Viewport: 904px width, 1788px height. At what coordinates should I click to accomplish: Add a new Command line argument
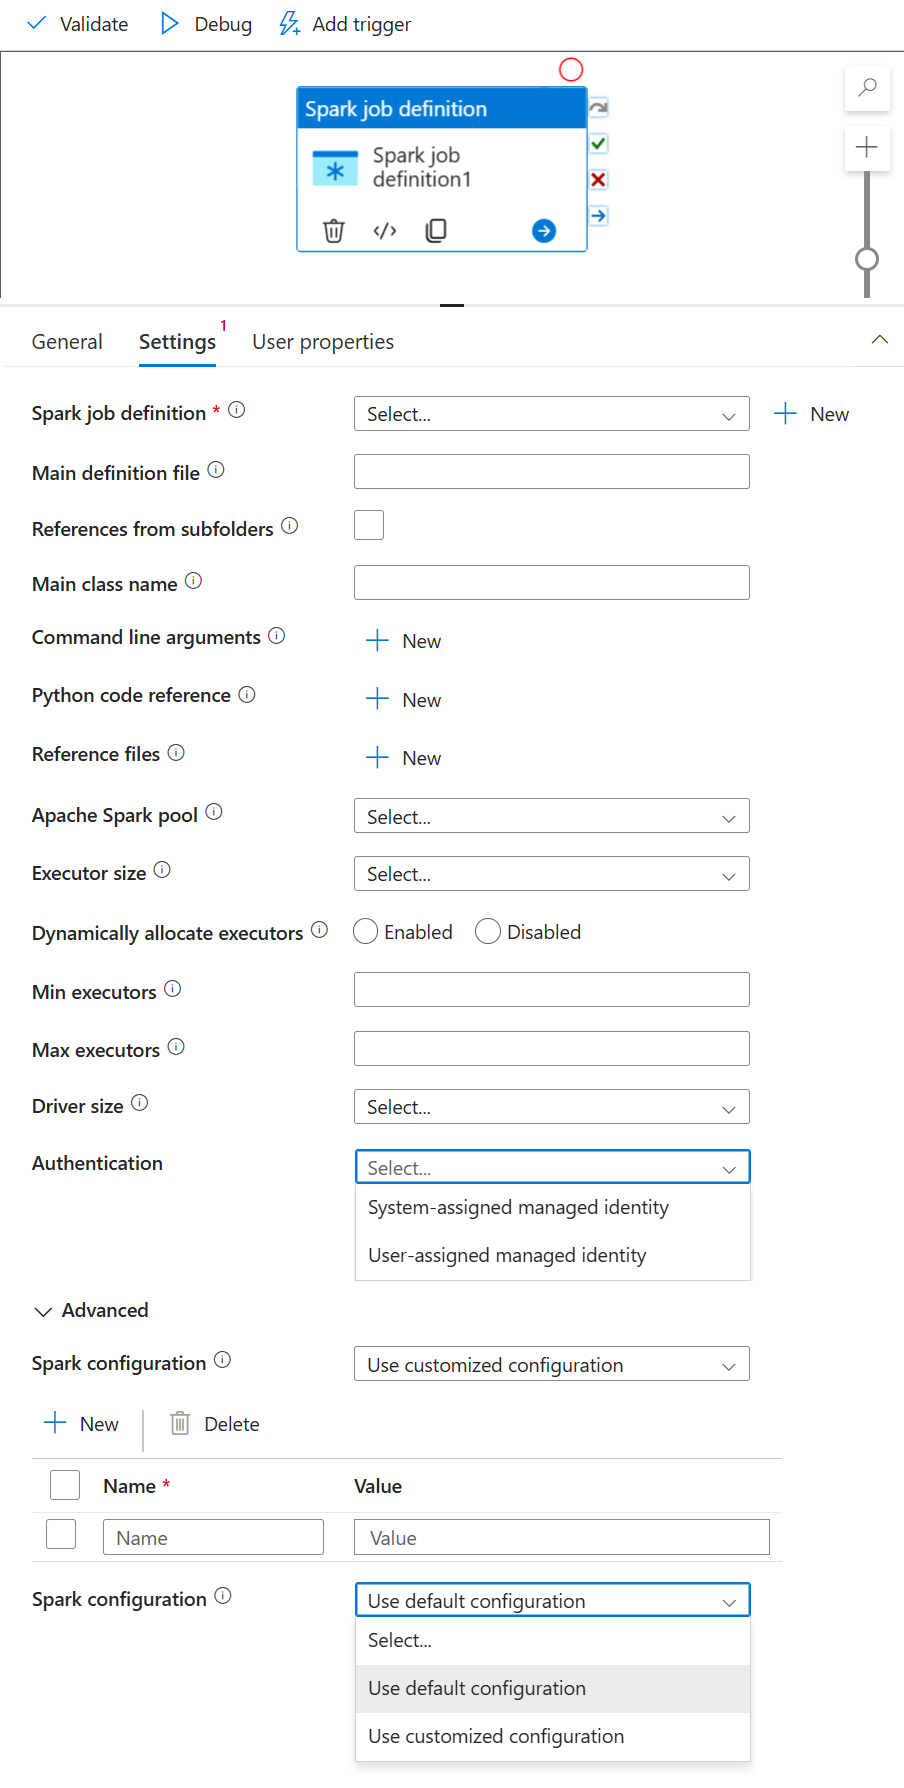click(402, 640)
